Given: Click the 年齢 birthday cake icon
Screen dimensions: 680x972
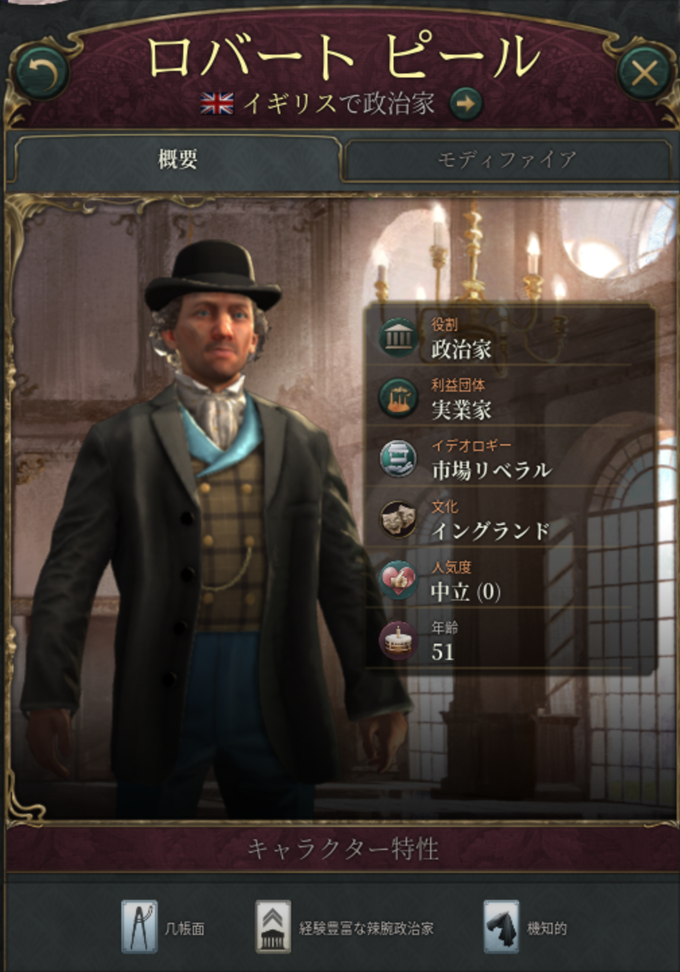Looking at the screenshot, I should 397,640.
